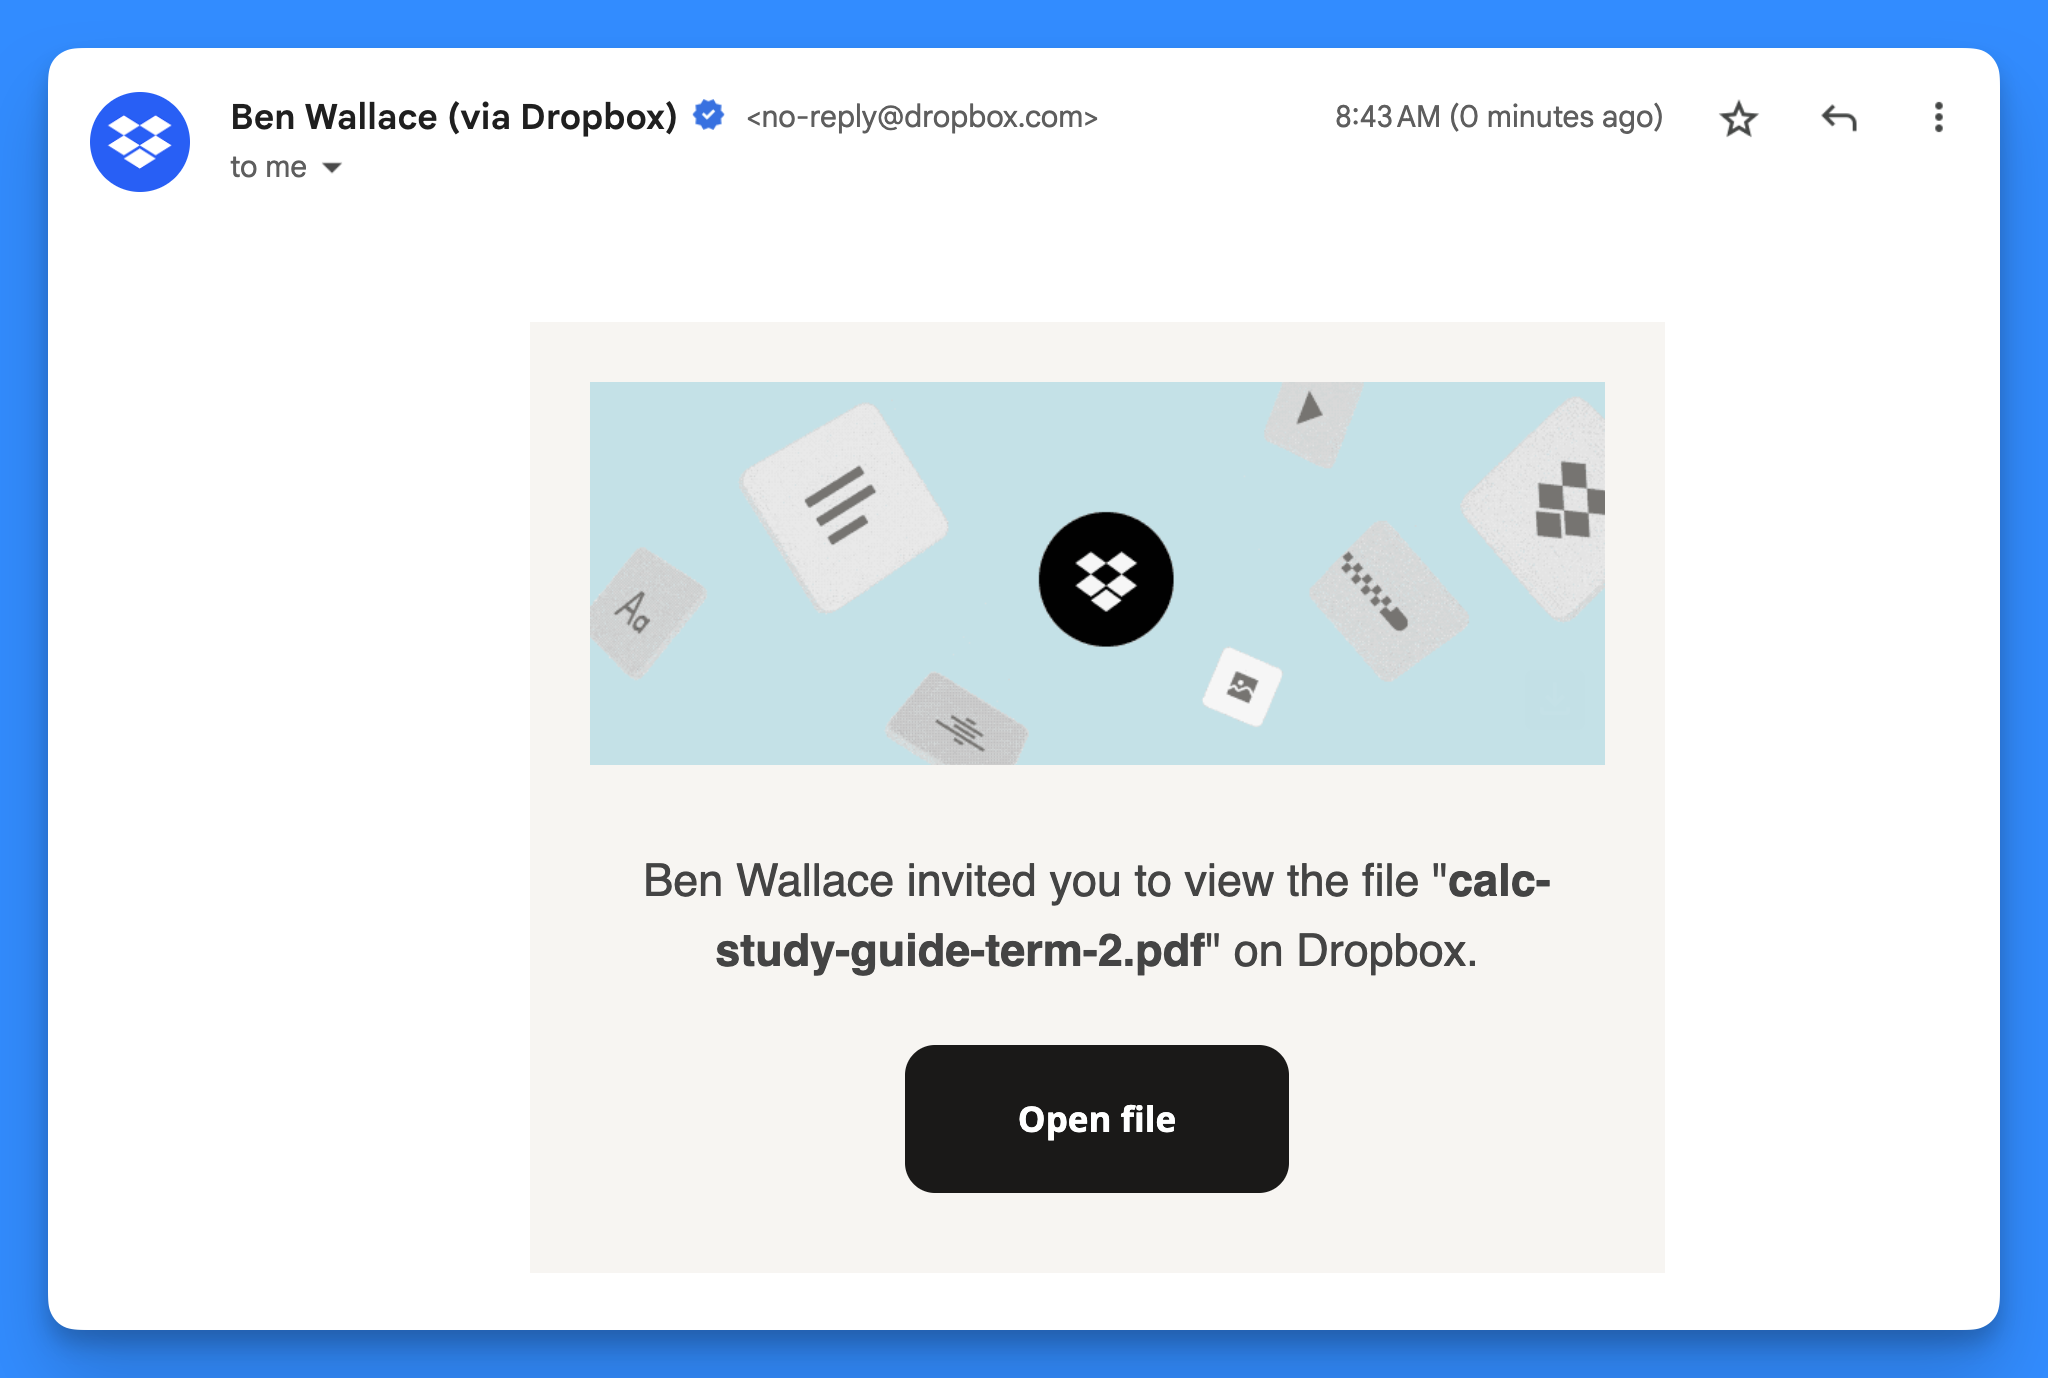Click the blue verified sender badge
2048x1378 pixels.
click(709, 116)
